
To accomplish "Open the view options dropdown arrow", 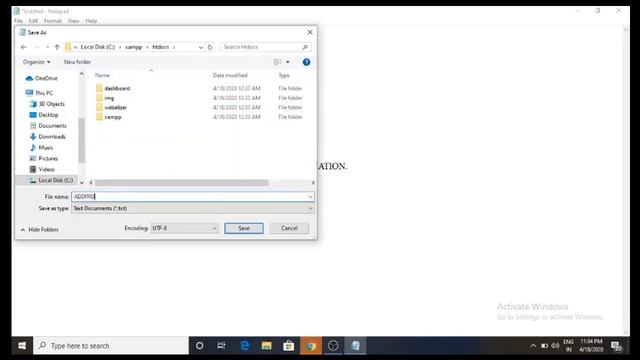I will click(288, 62).
